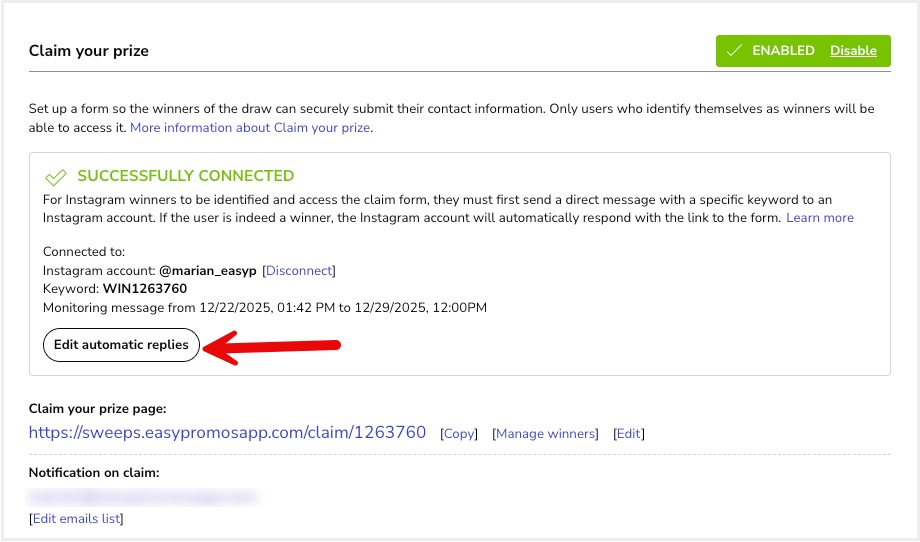This screenshot has height=542, width=920.
Task: Click the green check icon by SUCCESSFULLY CONNECTED
Action: 56,178
